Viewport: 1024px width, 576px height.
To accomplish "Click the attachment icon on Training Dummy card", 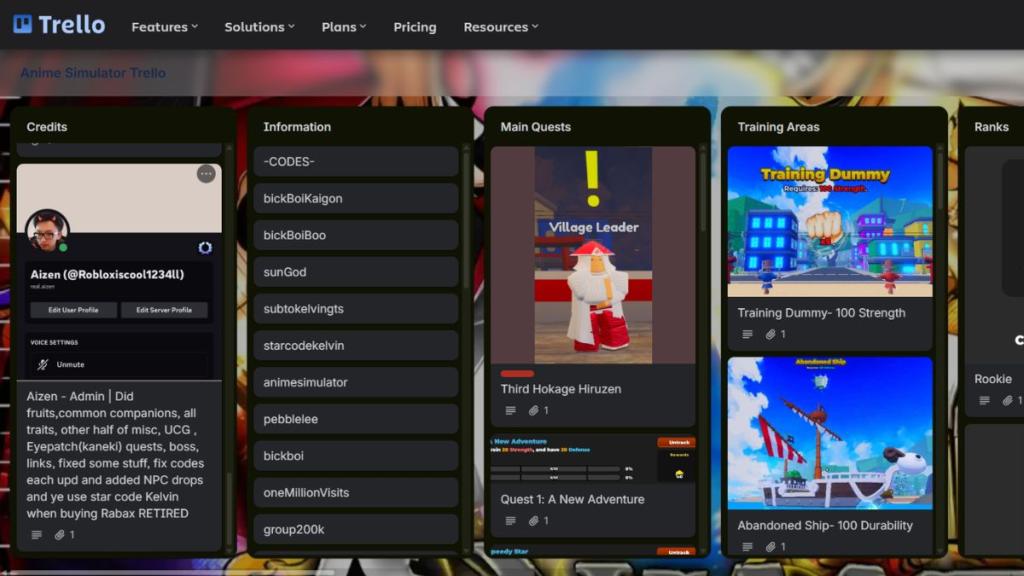I will click(769, 334).
